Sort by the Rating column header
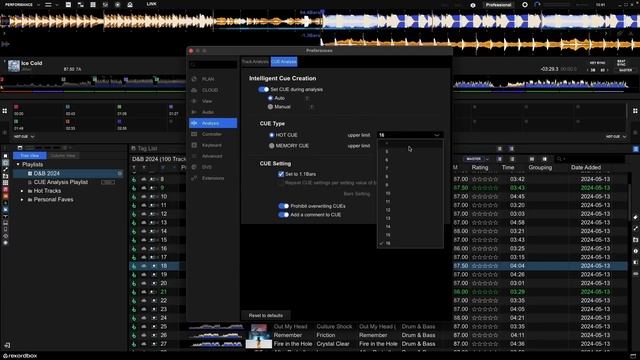The height and width of the screenshot is (360, 640). coord(480,167)
